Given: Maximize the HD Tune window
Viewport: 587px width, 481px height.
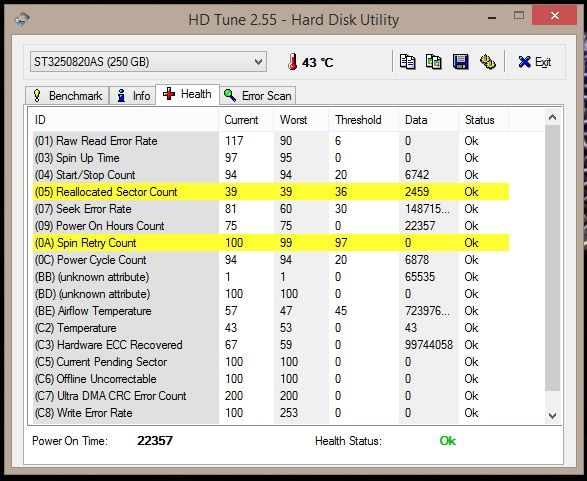Looking at the screenshot, I should [x=519, y=16].
